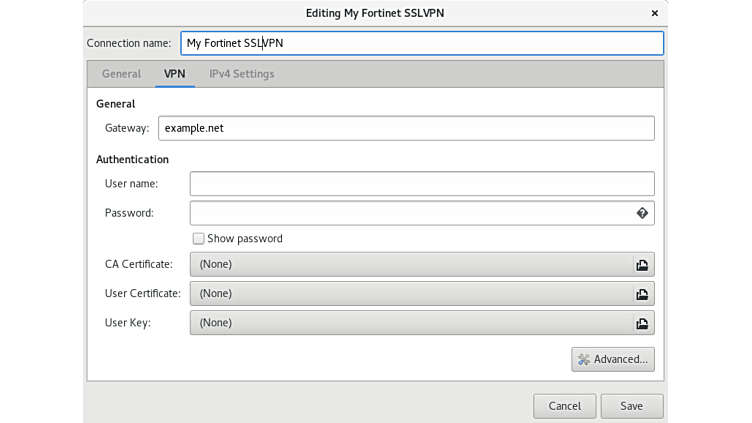Image resolution: width=752 pixels, height=423 pixels.
Task: Switch to the General tab
Action: (x=121, y=74)
